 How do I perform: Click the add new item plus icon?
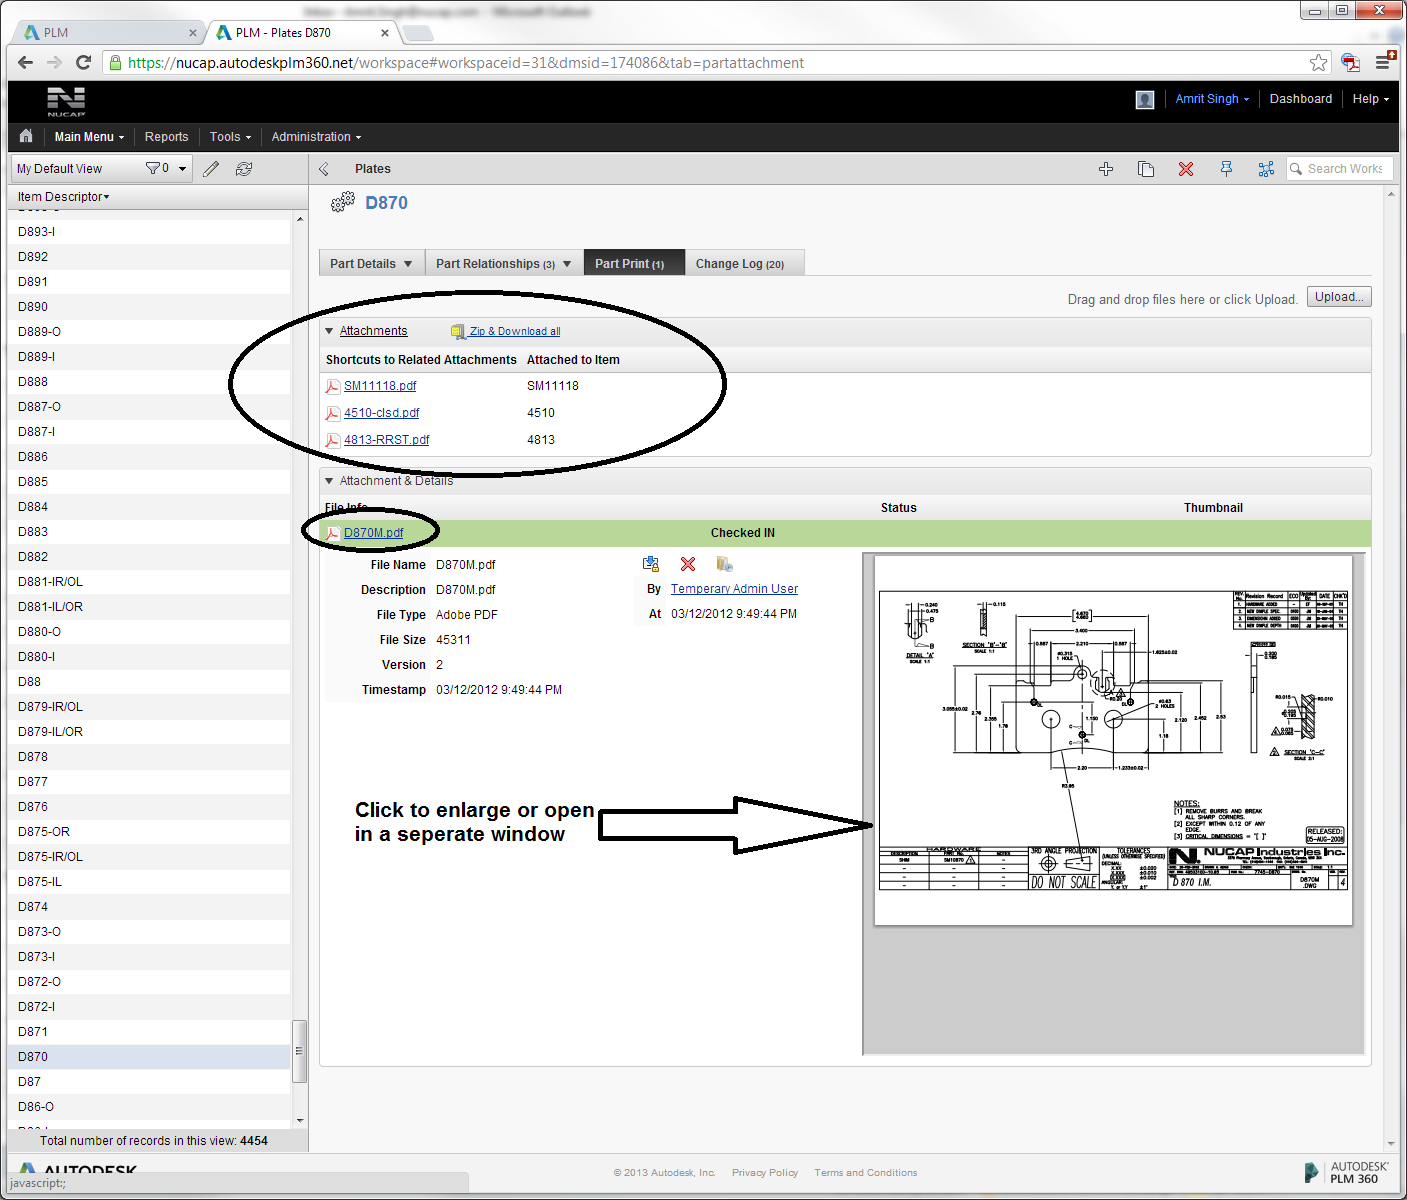1106,169
